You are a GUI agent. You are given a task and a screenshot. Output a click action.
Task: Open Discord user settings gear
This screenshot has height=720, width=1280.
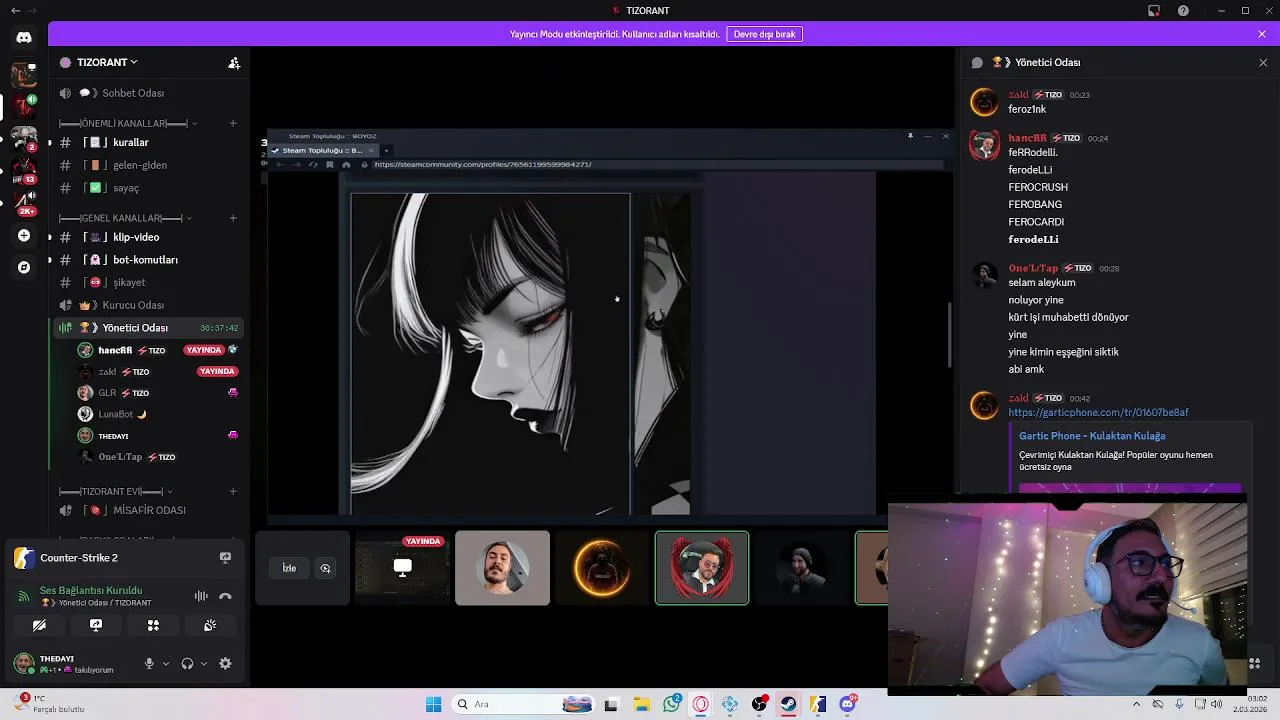tap(225, 663)
